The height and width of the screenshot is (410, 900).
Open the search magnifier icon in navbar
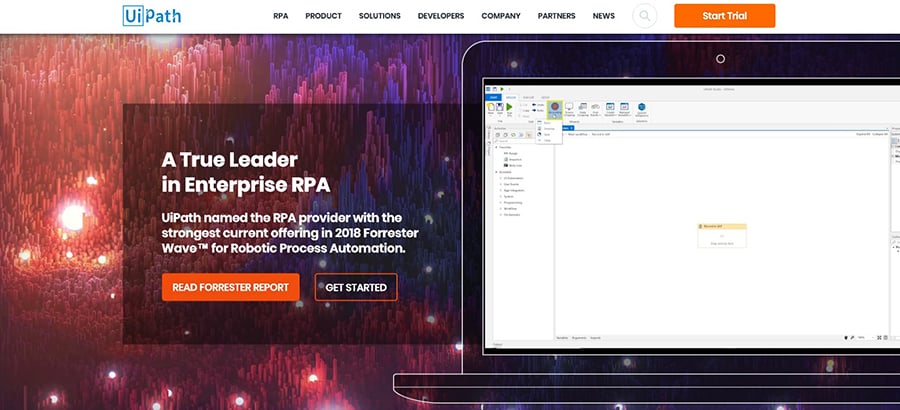[x=645, y=16]
